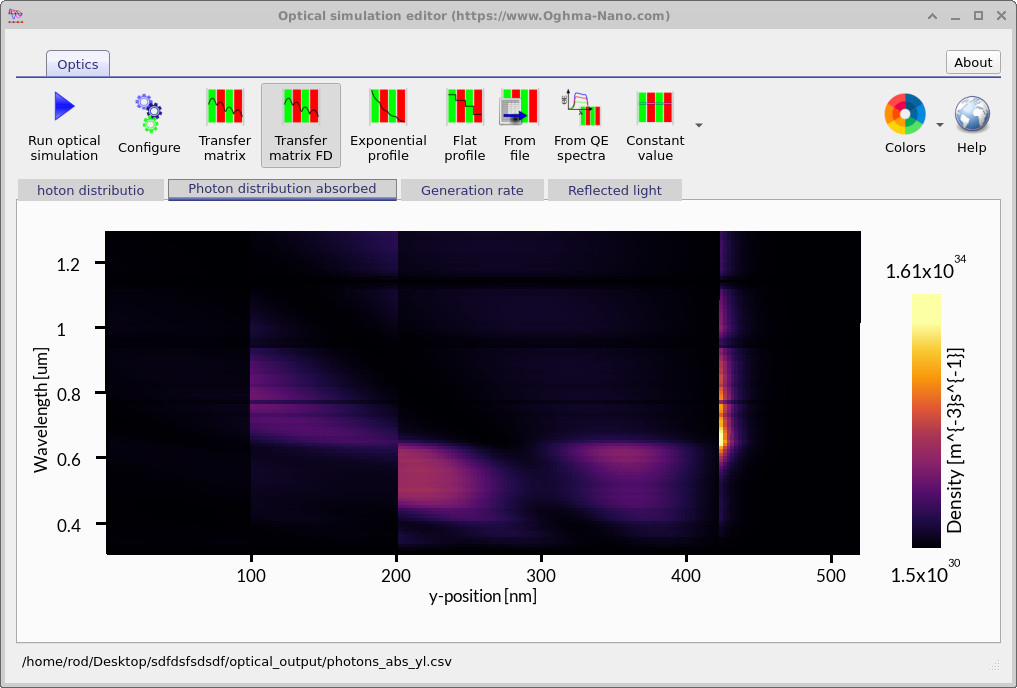Open the Help documentation
The image size is (1017, 688).
[971, 120]
